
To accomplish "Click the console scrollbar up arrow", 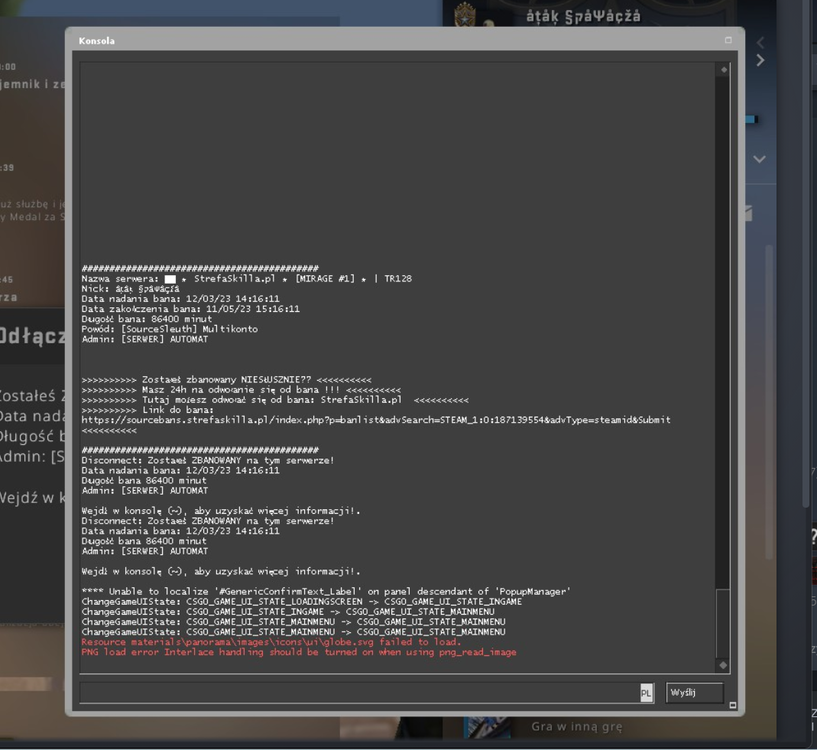I will tap(723, 69).
